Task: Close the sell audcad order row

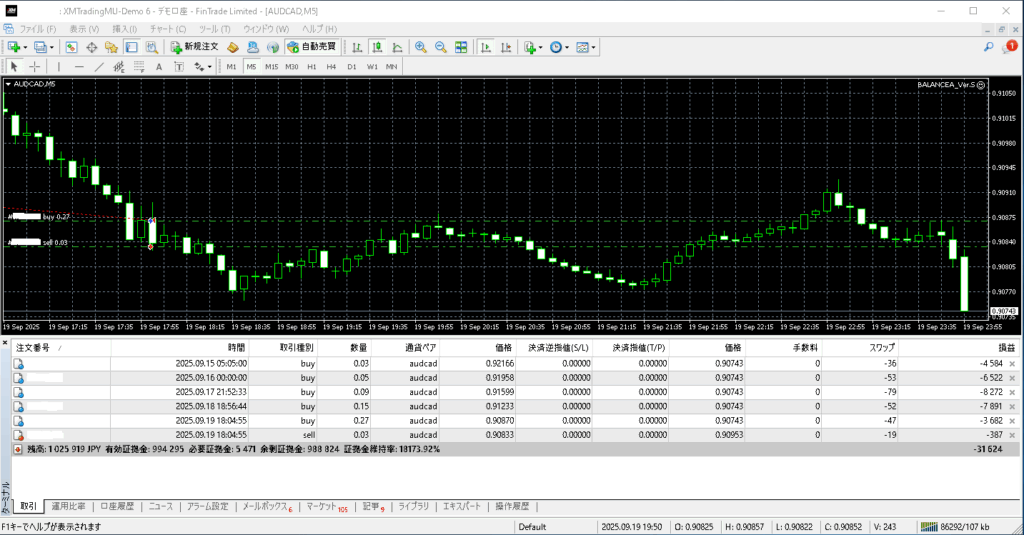Action: tap(1012, 436)
